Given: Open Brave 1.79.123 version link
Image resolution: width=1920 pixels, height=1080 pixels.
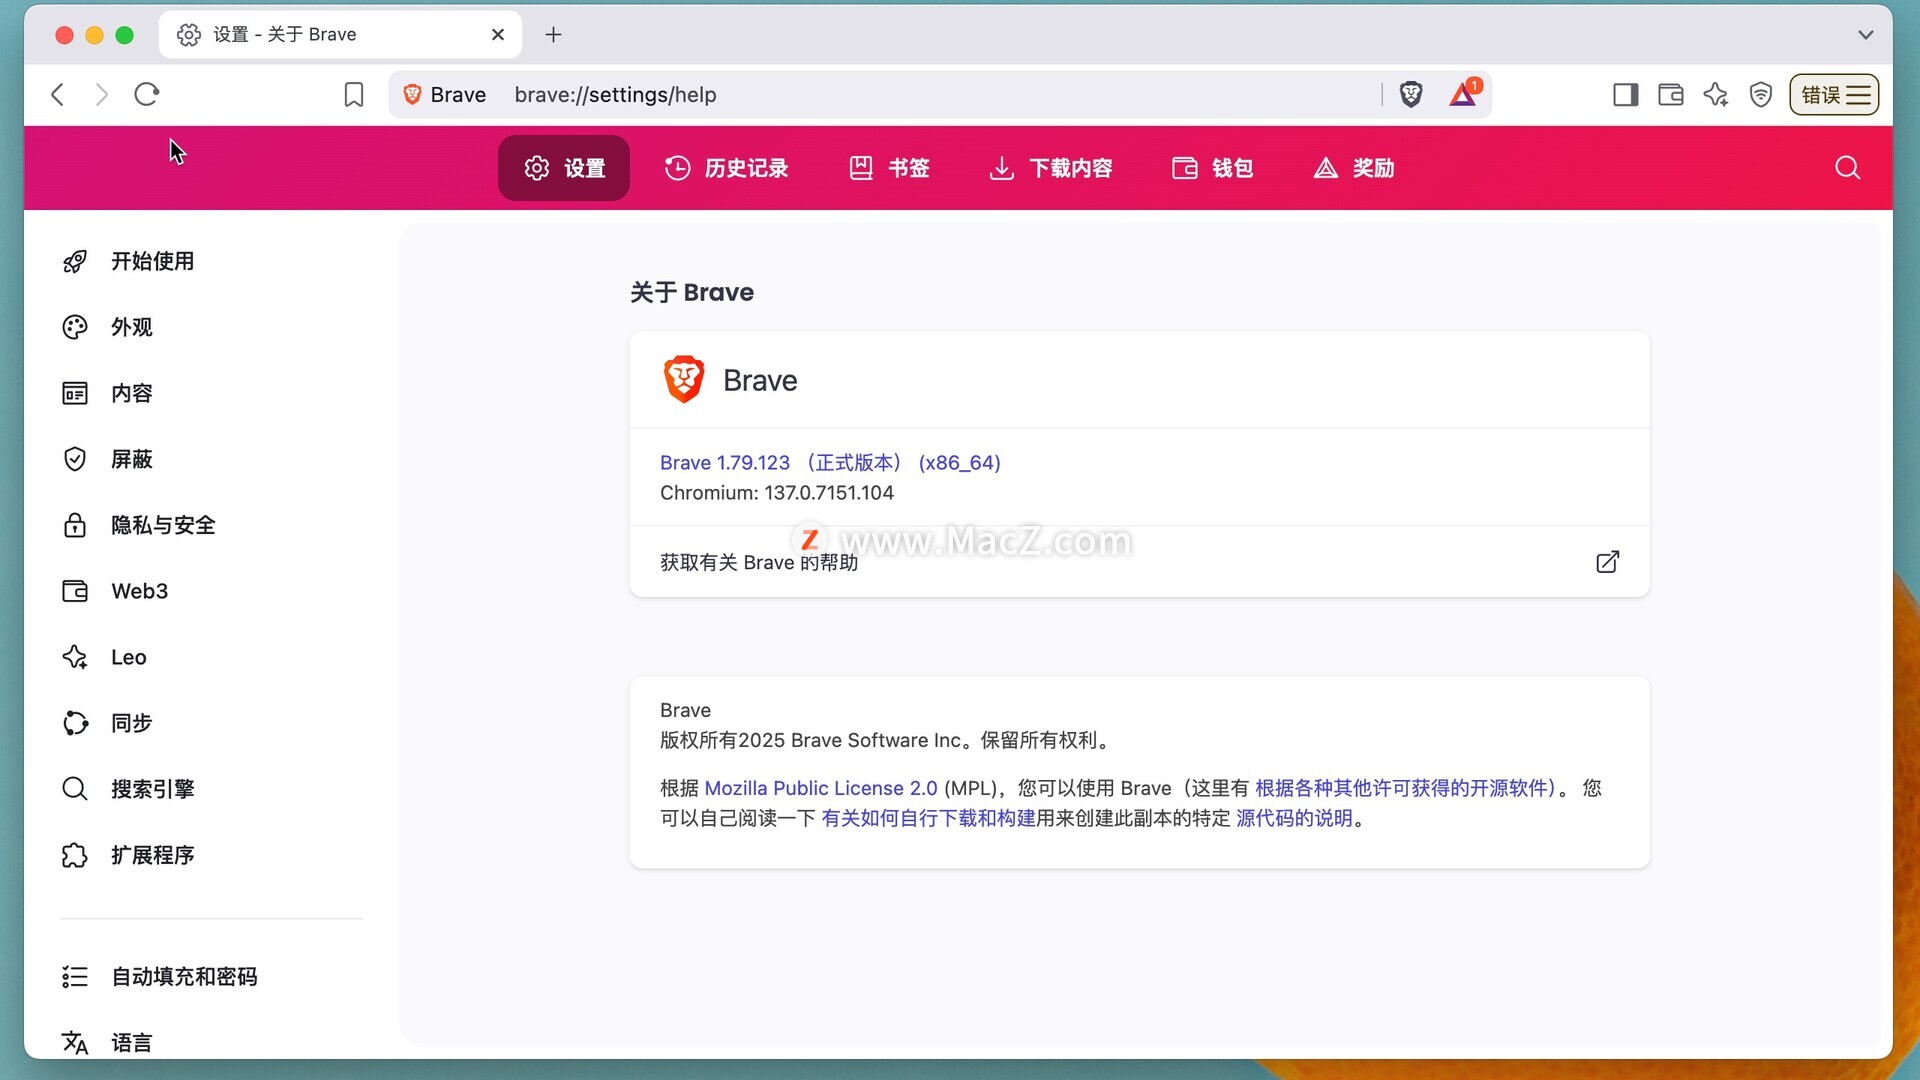Looking at the screenshot, I should pos(830,463).
